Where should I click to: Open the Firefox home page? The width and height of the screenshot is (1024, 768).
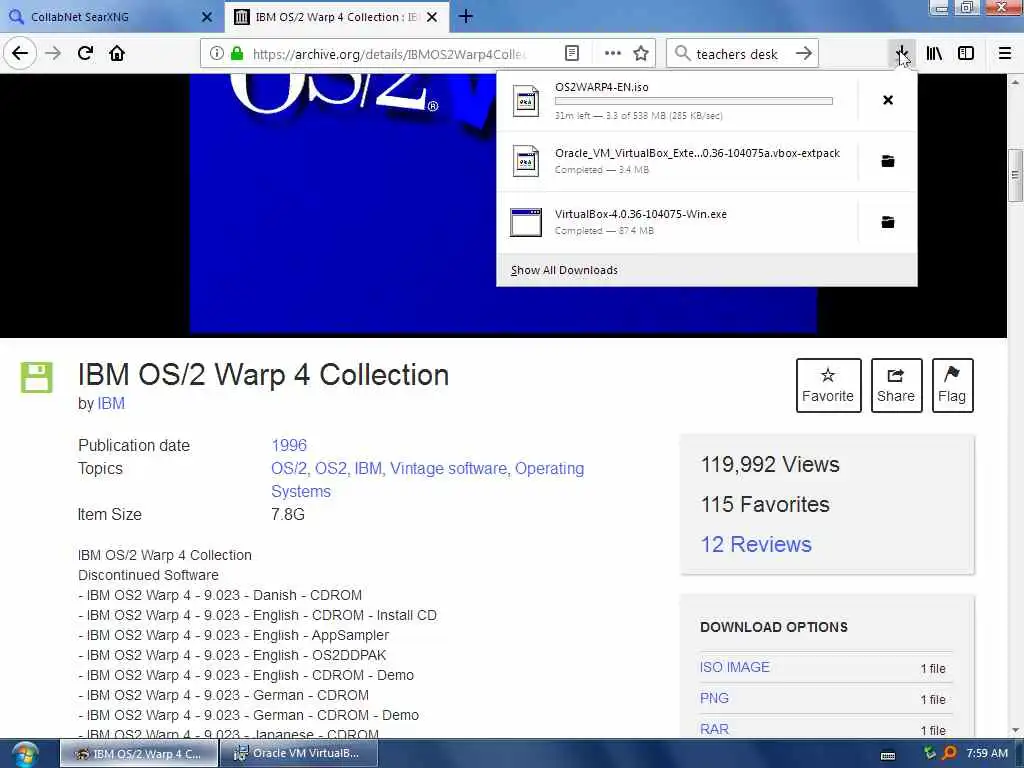point(117,53)
